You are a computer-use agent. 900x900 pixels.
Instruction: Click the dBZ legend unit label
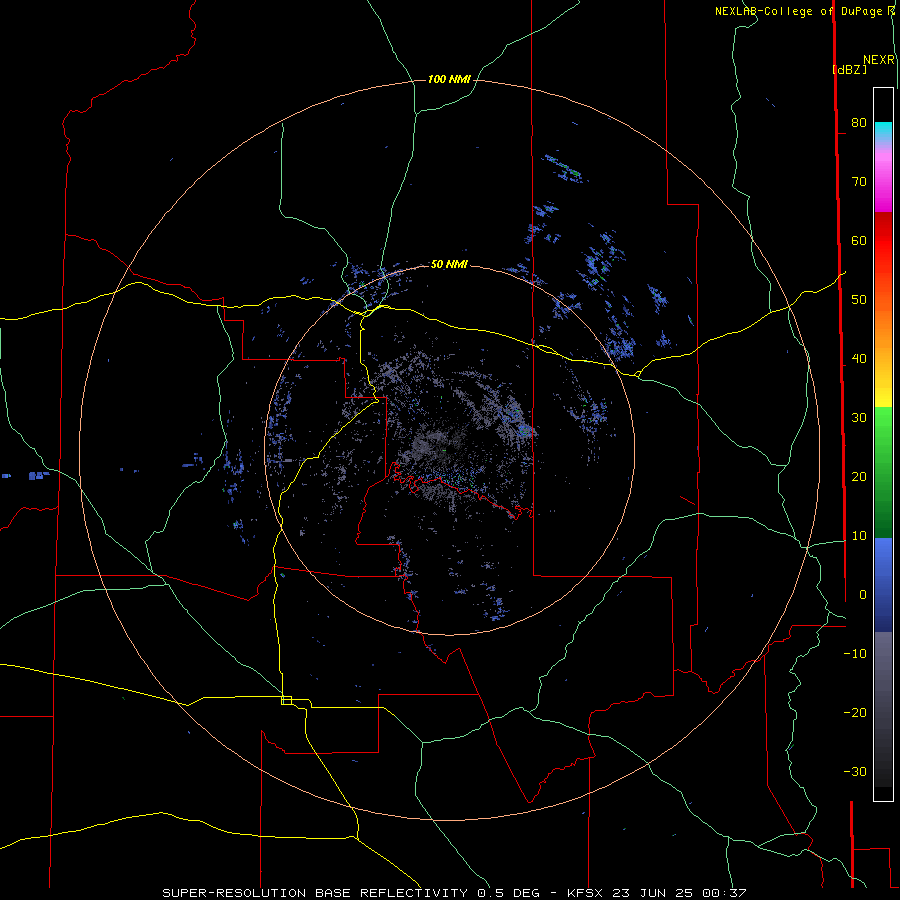point(849,69)
